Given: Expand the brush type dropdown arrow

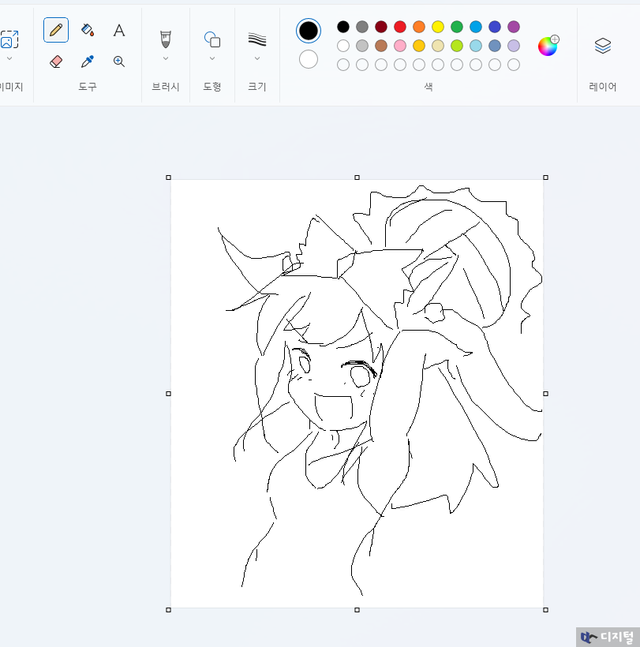Looking at the screenshot, I should click(165, 59).
